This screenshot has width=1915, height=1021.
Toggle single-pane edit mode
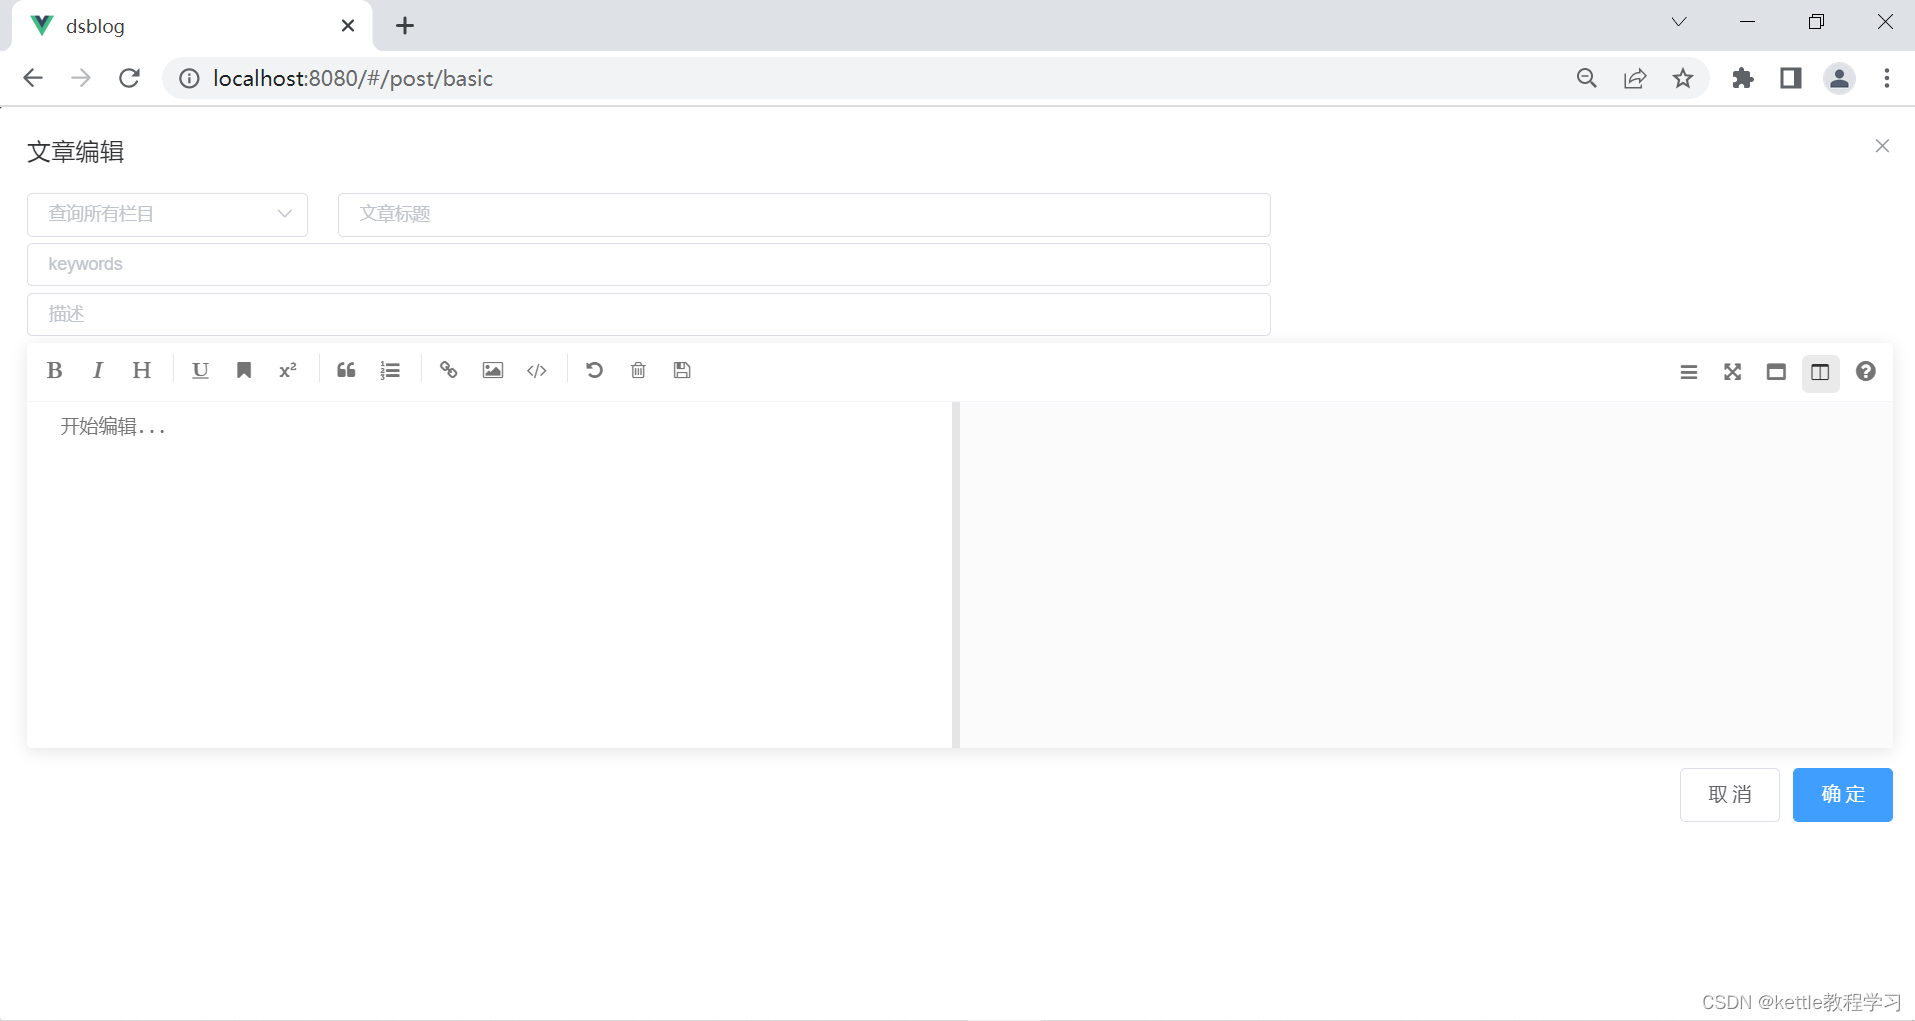click(x=1776, y=372)
